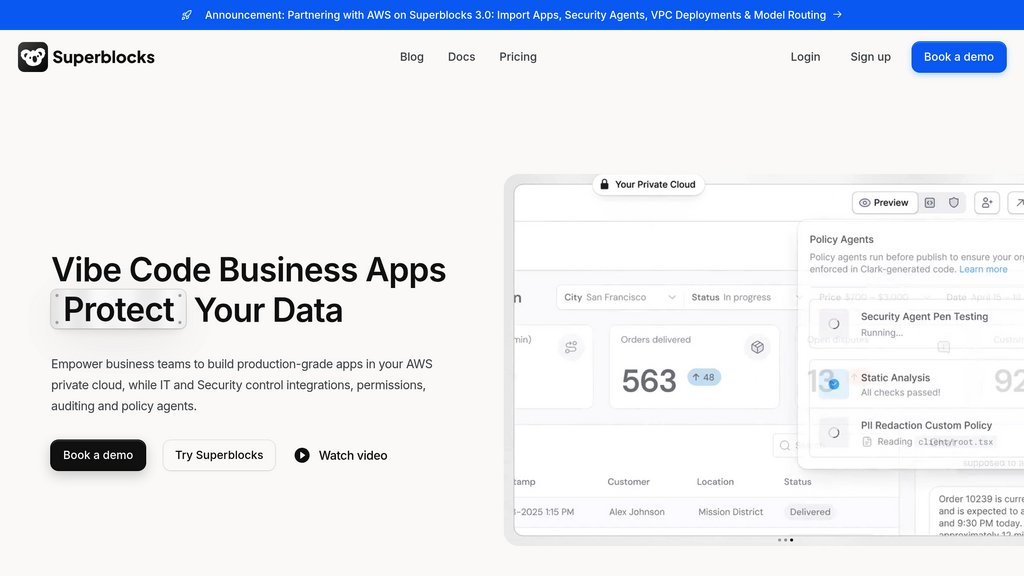This screenshot has height=576, width=1024.
Task: Click the code view icon next to Preview
Action: tap(930, 202)
